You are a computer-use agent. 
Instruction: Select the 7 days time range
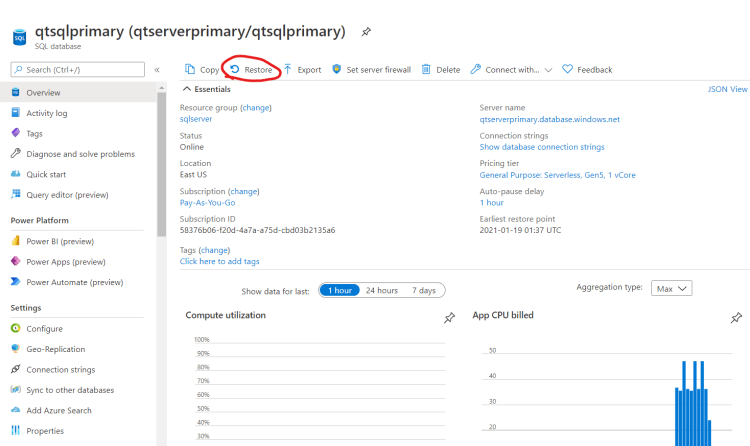(424, 290)
